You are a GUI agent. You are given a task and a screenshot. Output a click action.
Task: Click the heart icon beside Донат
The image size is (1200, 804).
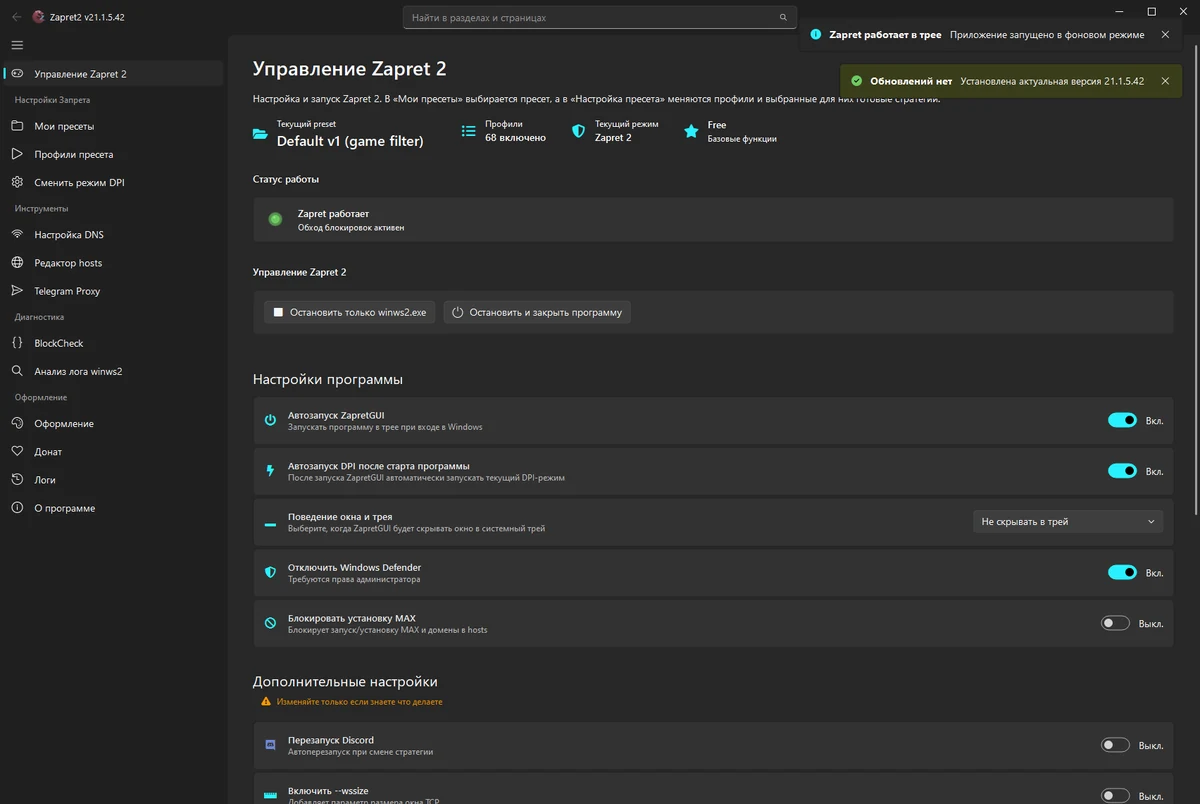(17, 452)
